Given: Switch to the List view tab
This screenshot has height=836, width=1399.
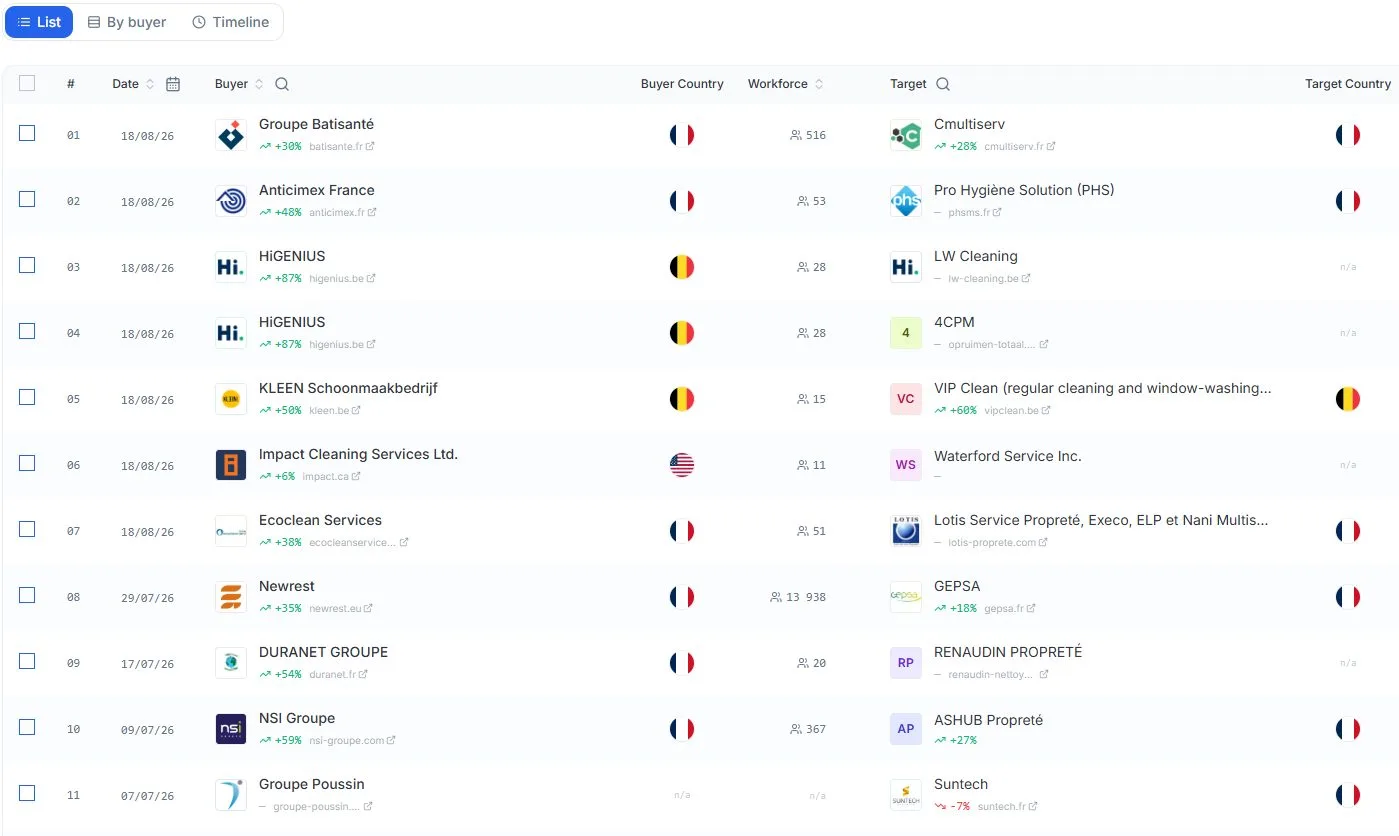Looking at the screenshot, I should (39, 22).
